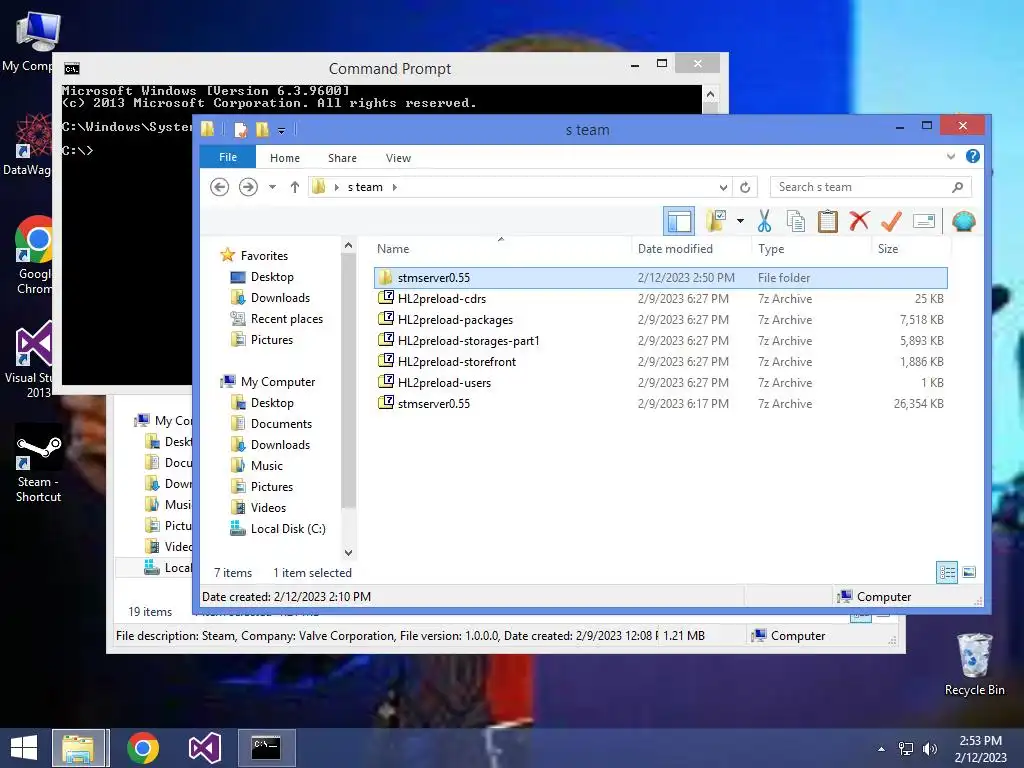
Task: Switch to large icons view in status bar
Action: point(969,572)
